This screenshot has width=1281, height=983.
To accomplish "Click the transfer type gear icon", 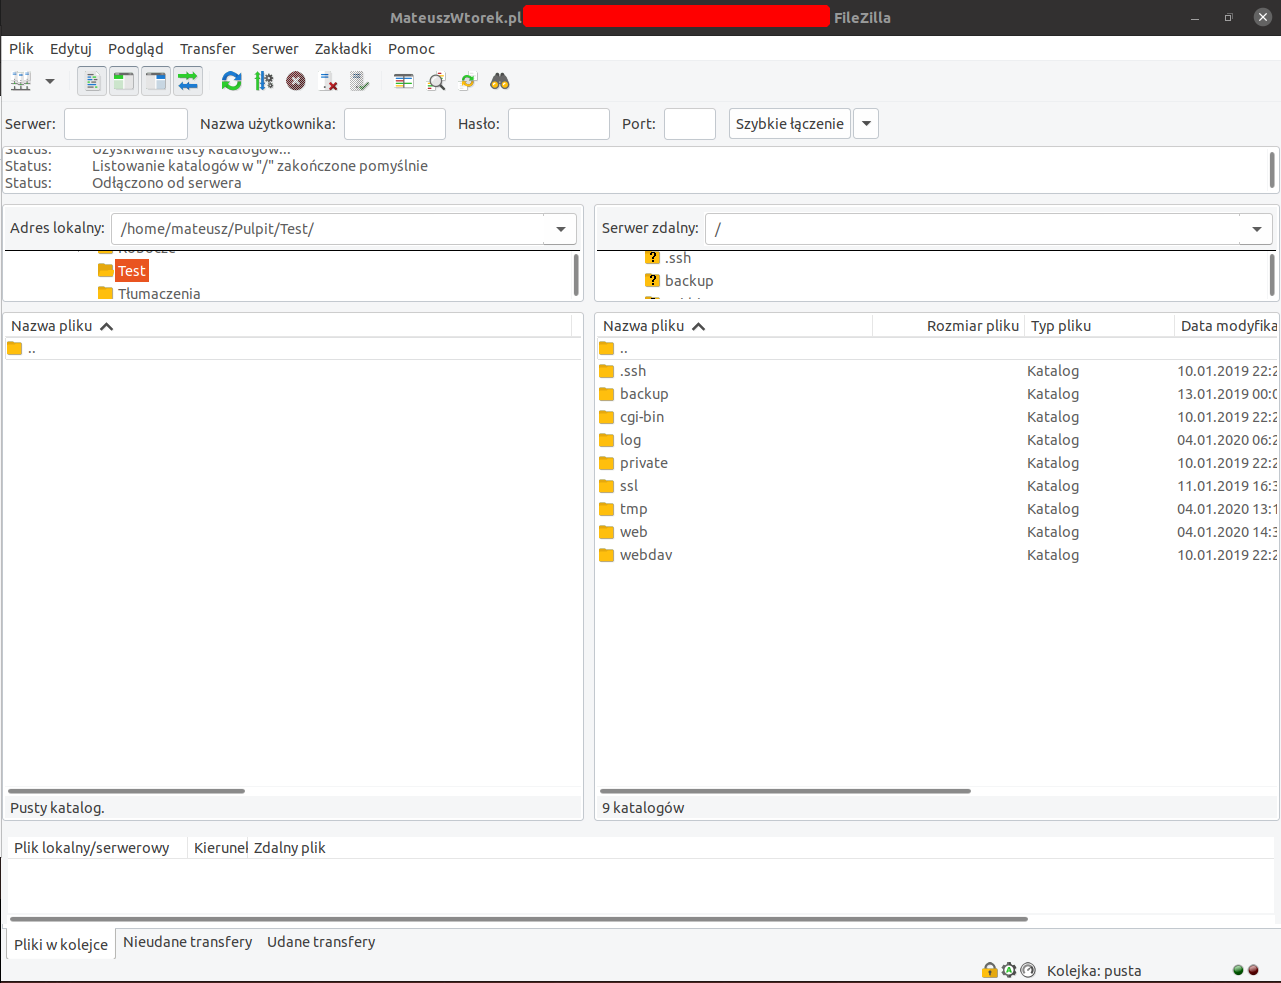I will pos(1009,970).
